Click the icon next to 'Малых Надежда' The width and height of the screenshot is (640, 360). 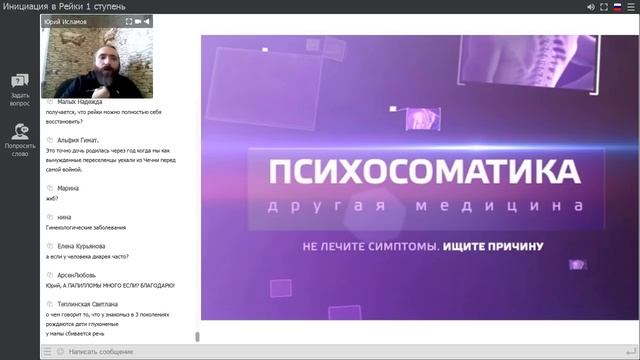click(x=50, y=102)
